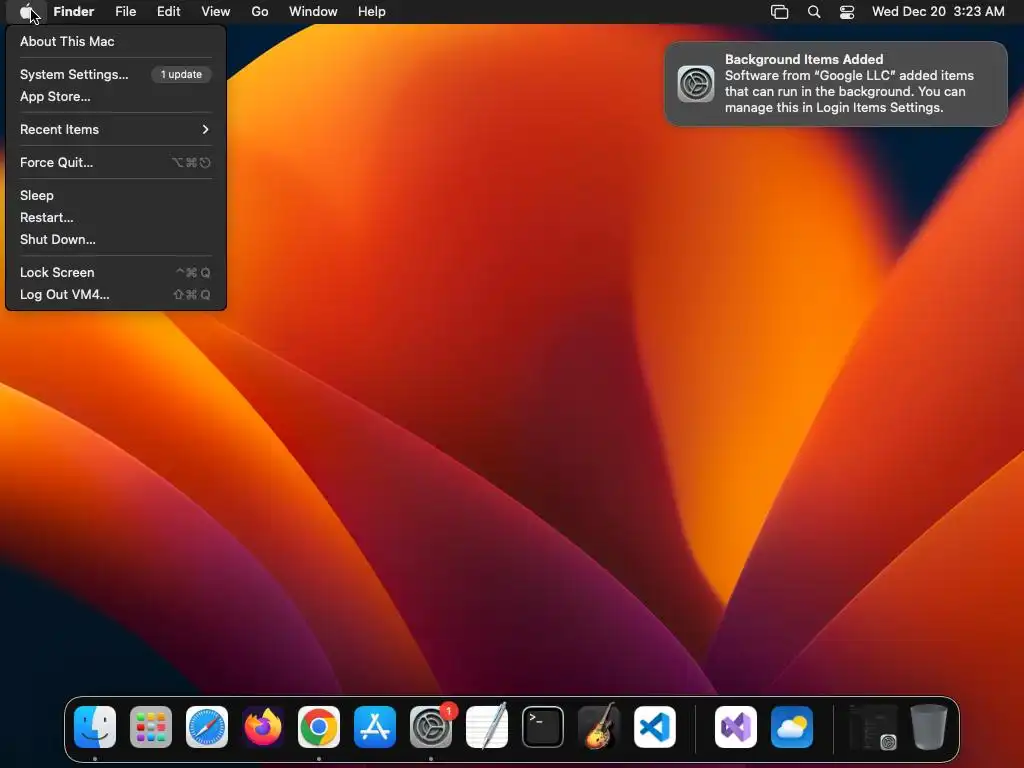This screenshot has height=768, width=1024.
Task: Open the recent document stack in Dock
Action: 872,727
